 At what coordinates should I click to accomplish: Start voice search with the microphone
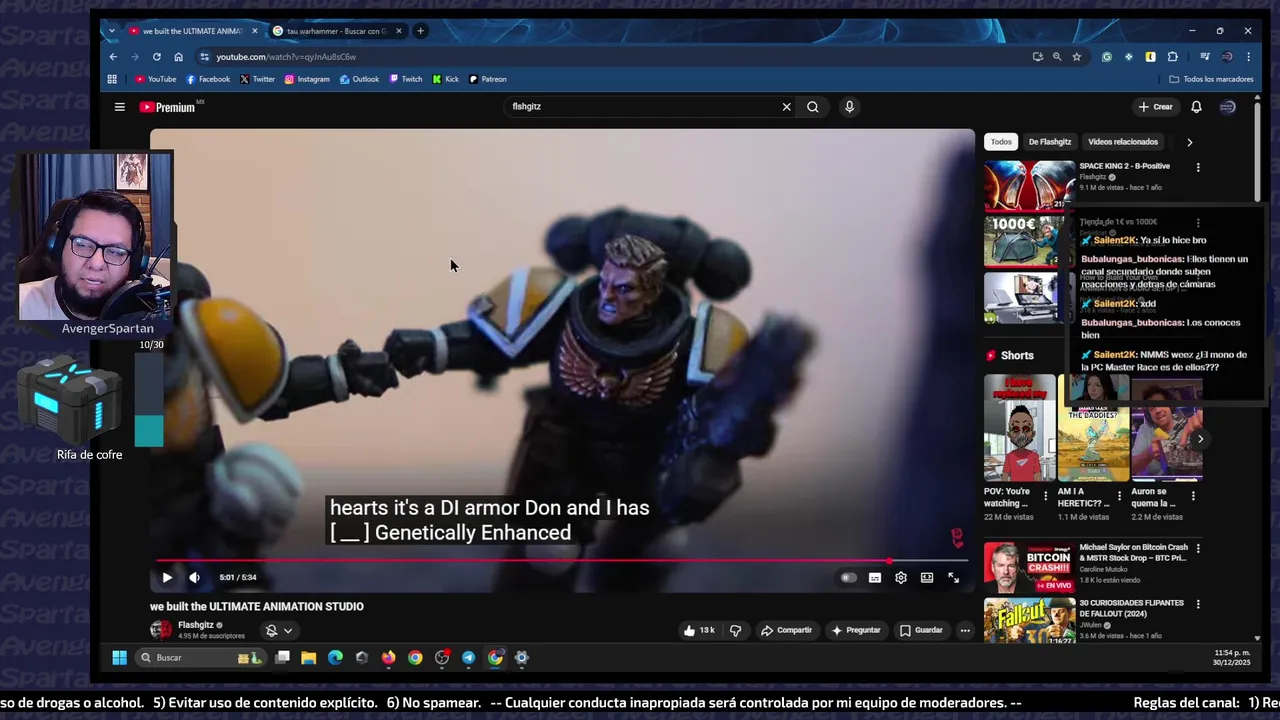(849, 107)
